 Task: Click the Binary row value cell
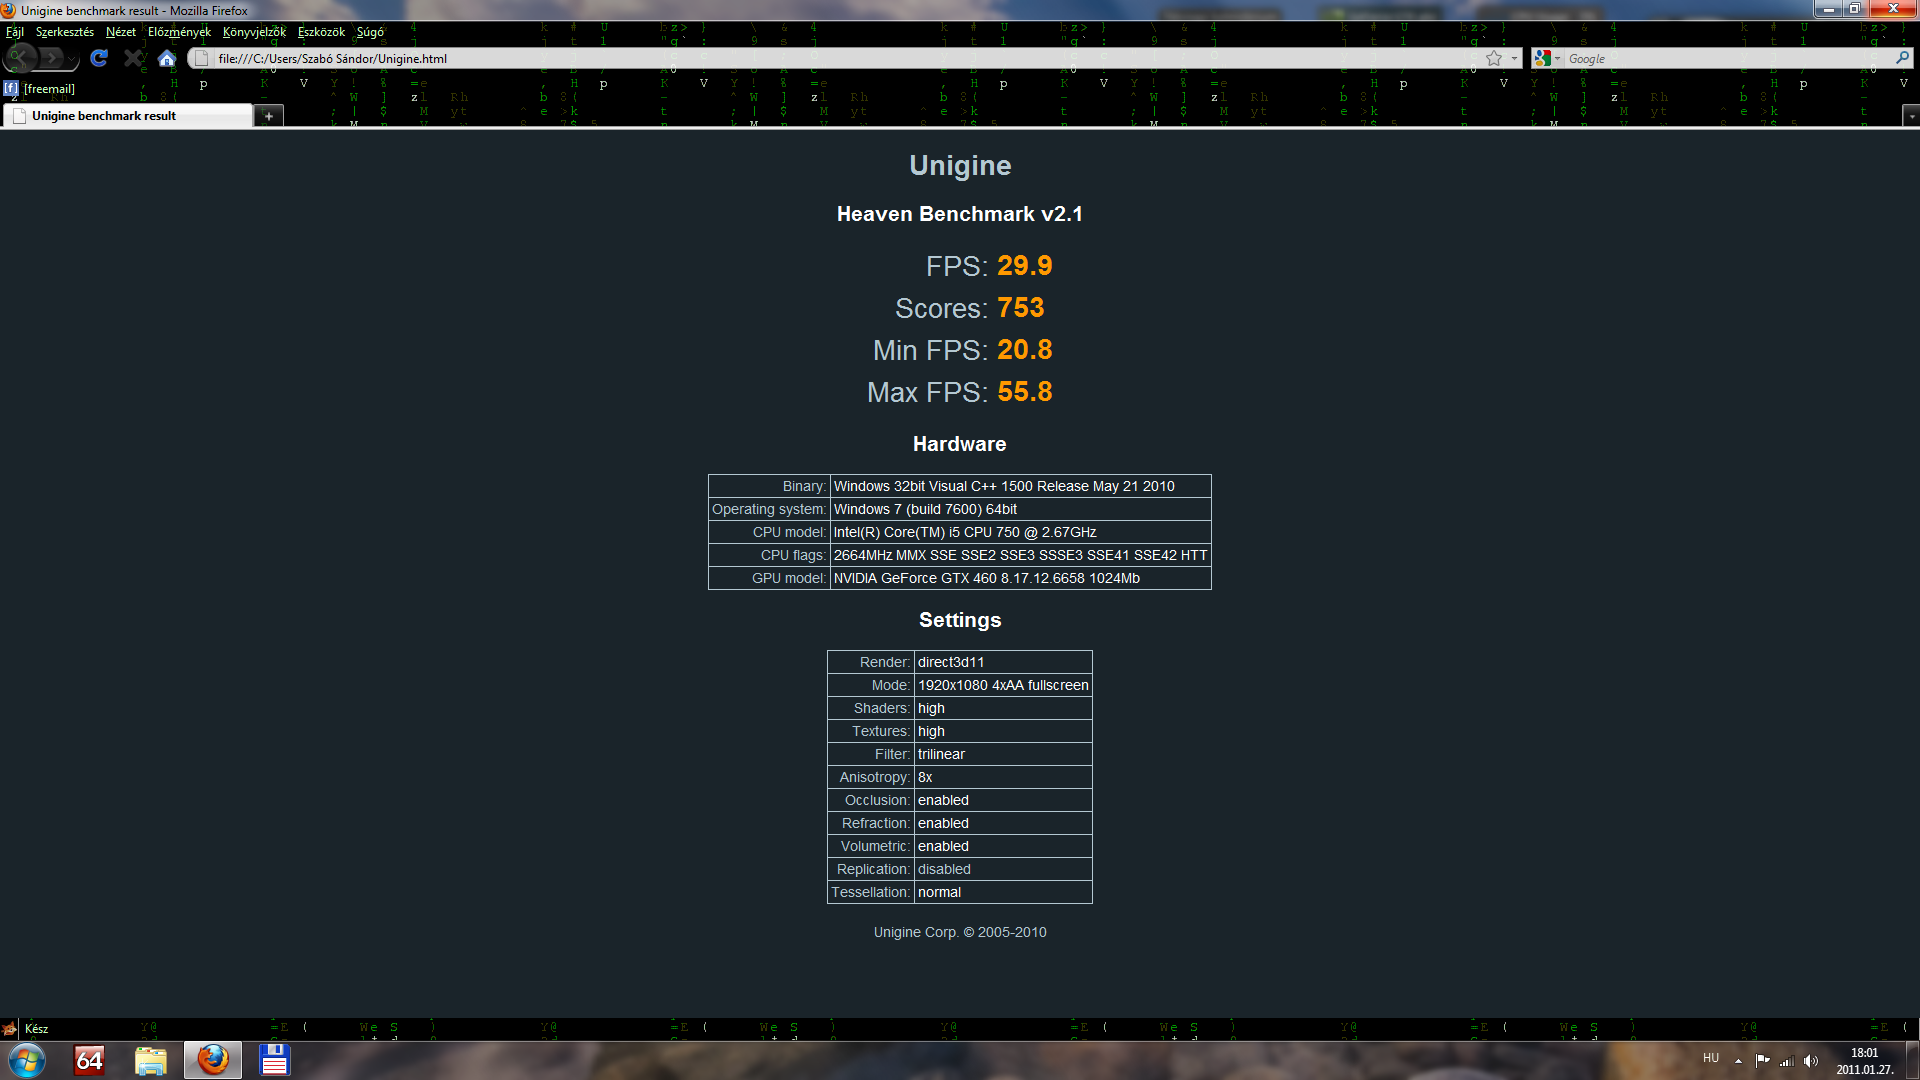1020,486
